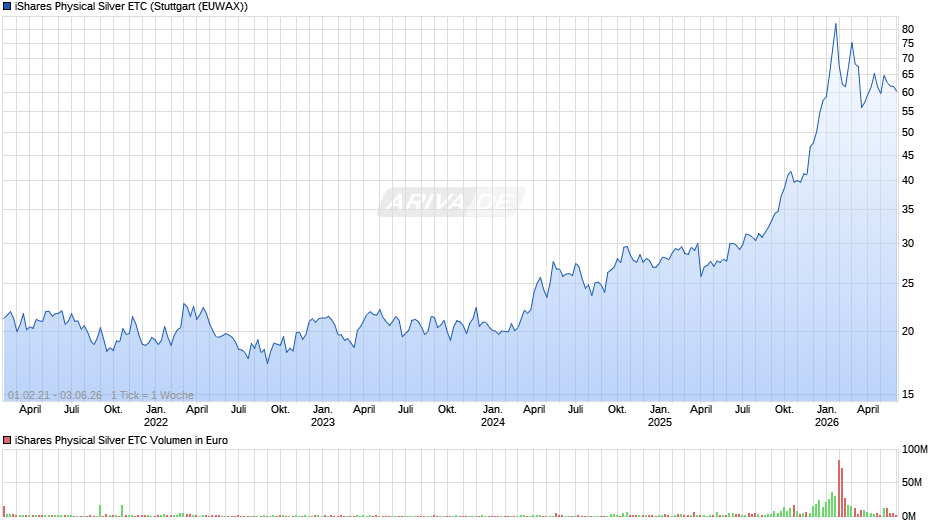Click the price axis value 55
The width and height of the screenshot is (940, 526).
pyautogui.click(x=908, y=112)
